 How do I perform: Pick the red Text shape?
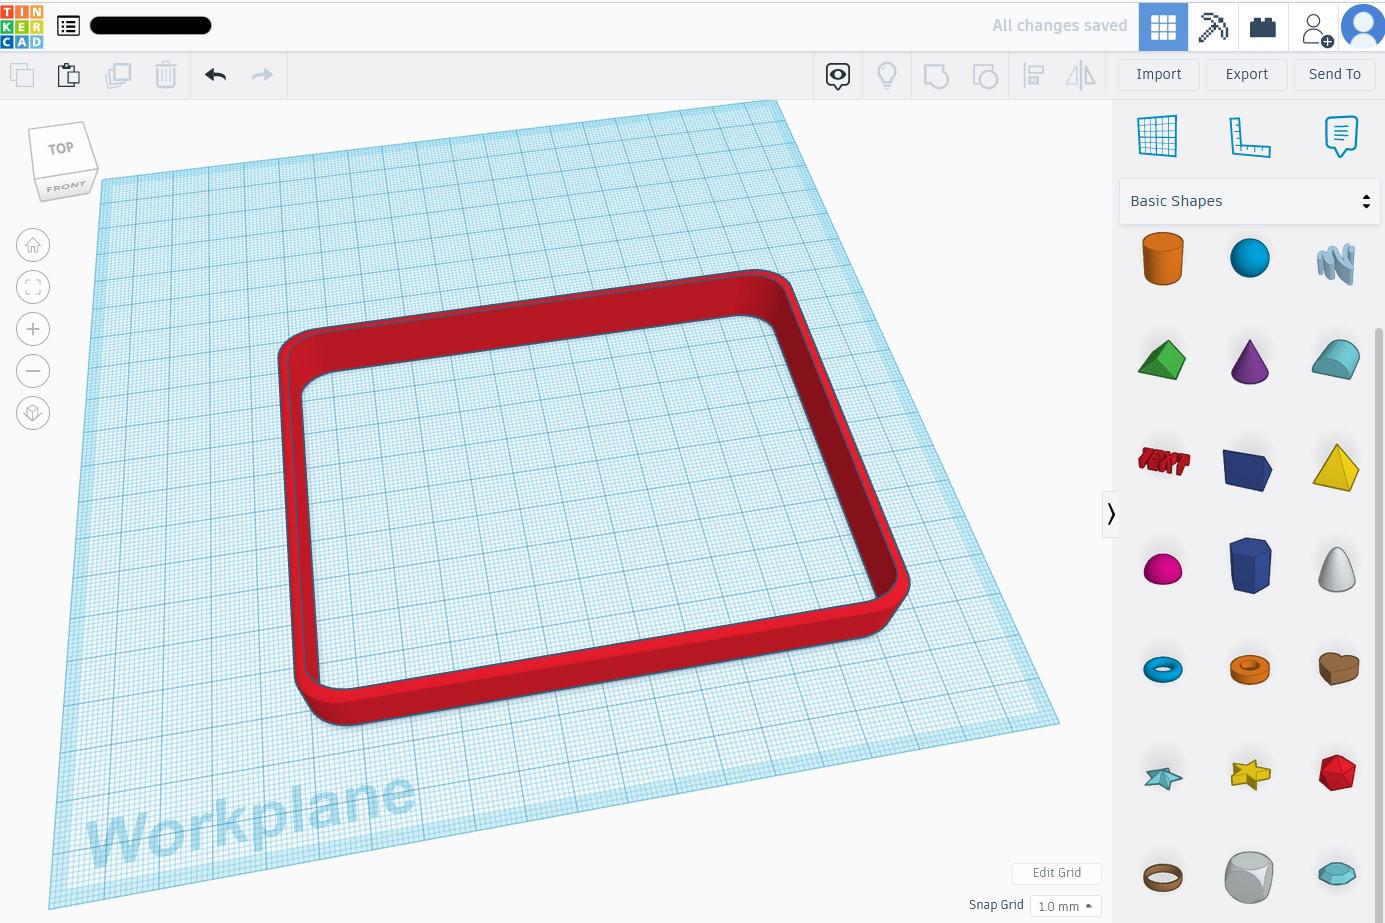pyautogui.click(x=1164, y=461)
